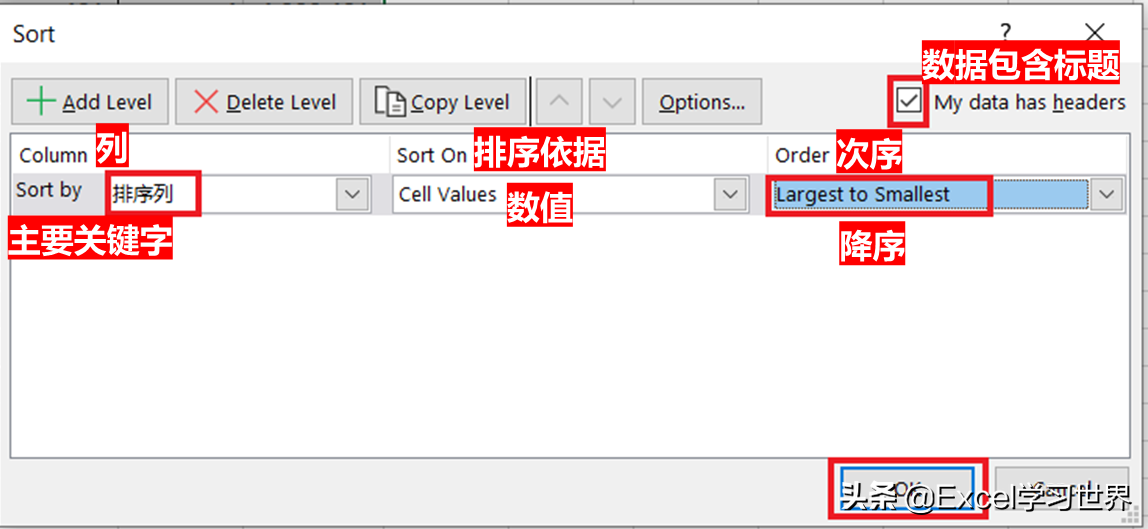Click the red X Delete Level icon
The width and height of the screenshot is (1148, 529).
(206, 102)
